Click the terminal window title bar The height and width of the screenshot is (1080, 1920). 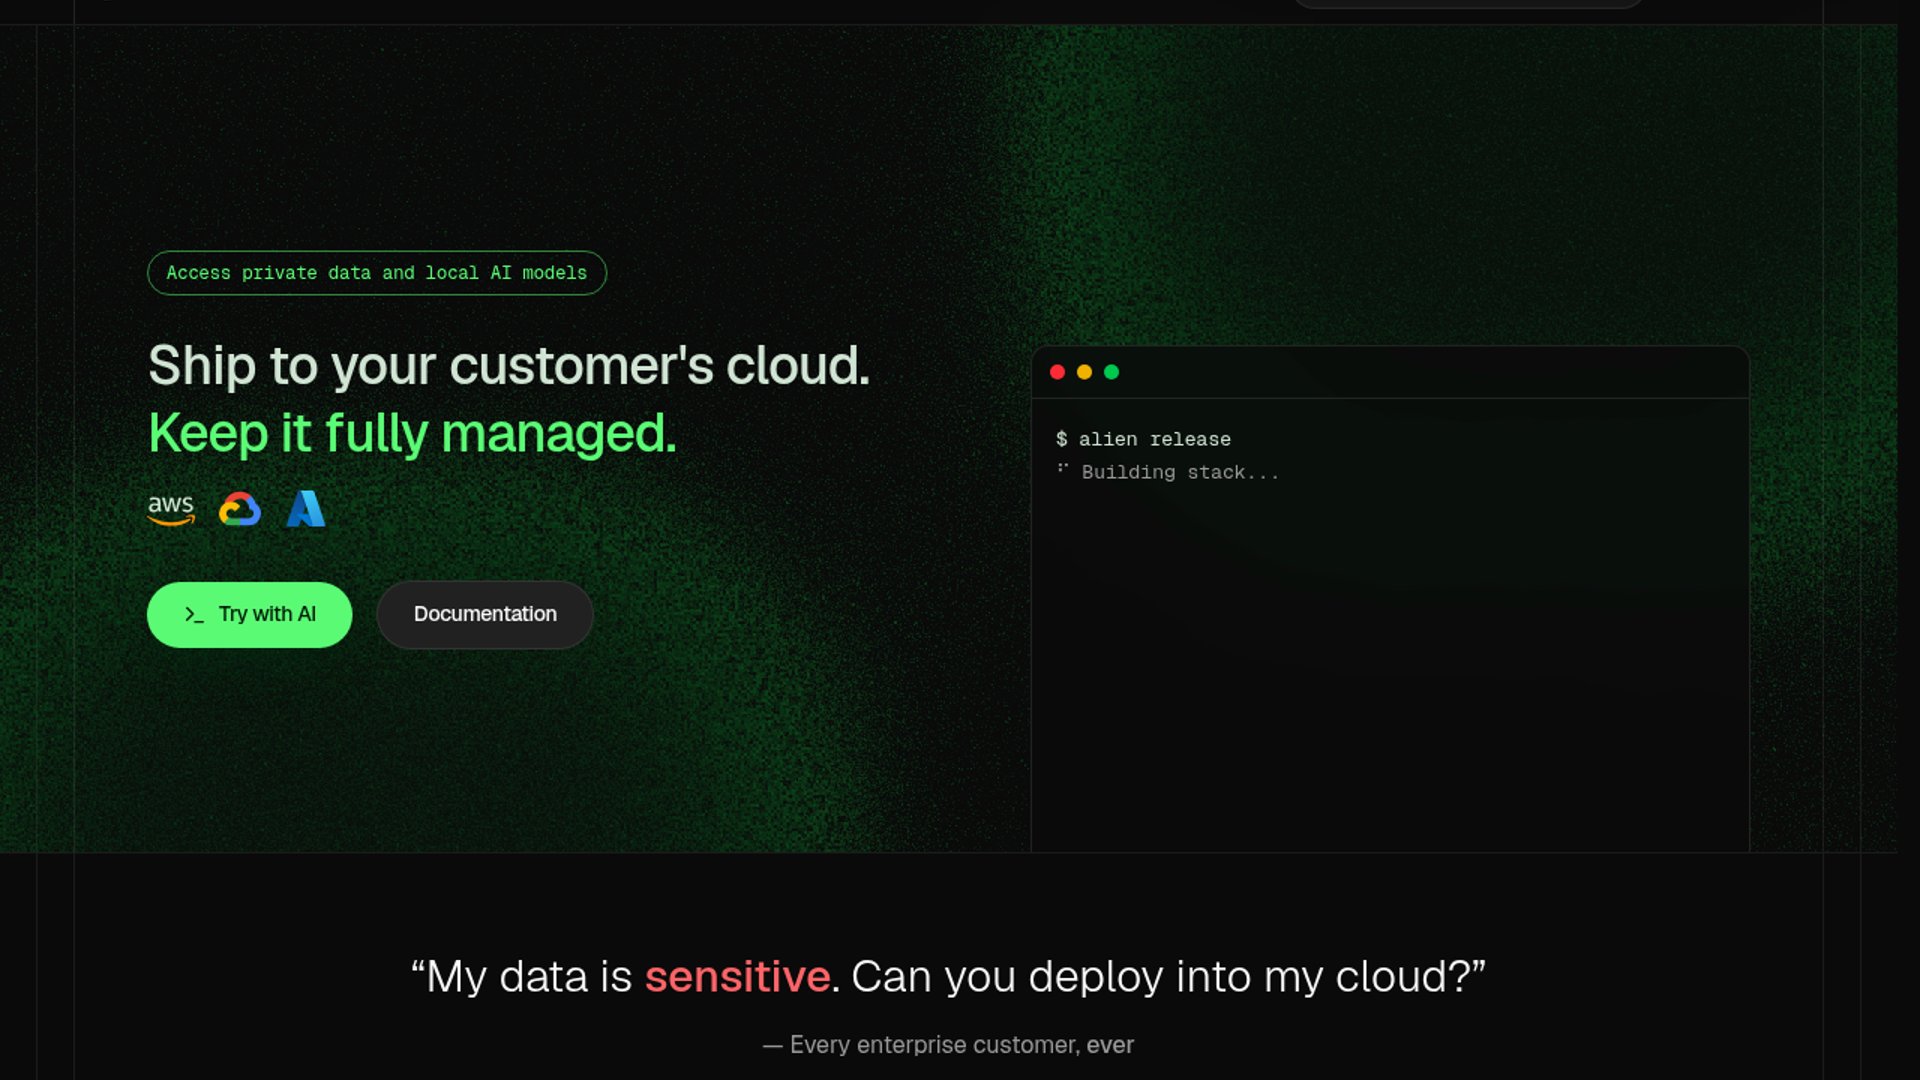[1400, 372]
